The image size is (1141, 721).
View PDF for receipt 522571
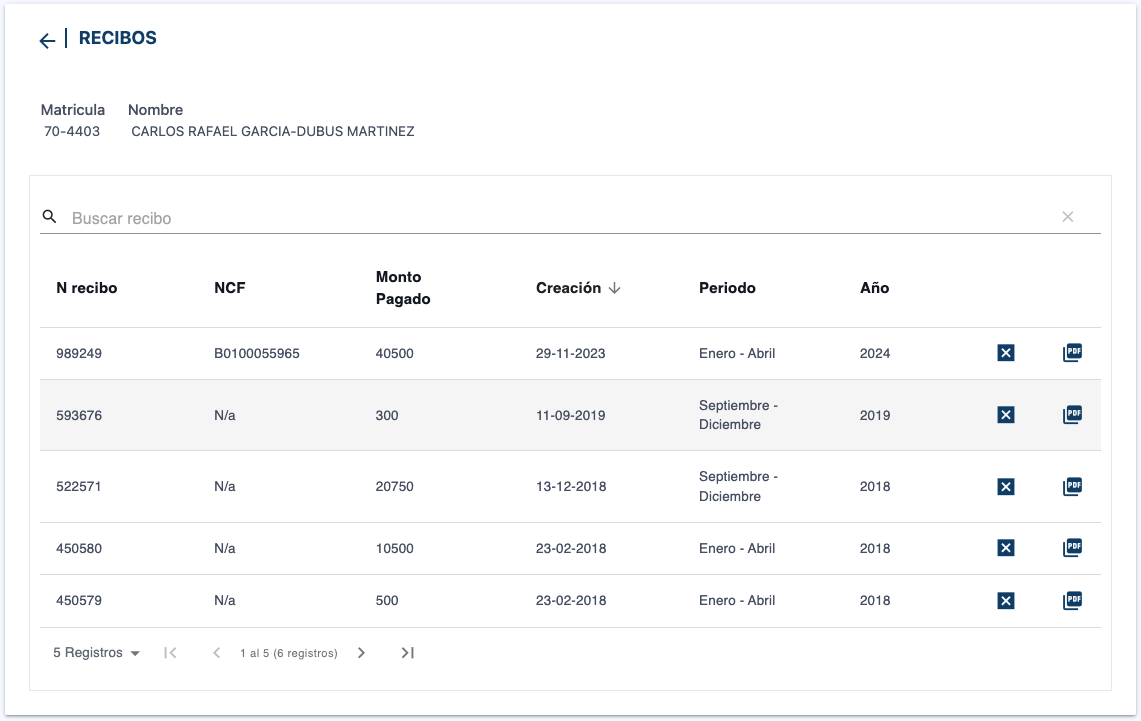pyautogui.click(x=1072, y=487)
